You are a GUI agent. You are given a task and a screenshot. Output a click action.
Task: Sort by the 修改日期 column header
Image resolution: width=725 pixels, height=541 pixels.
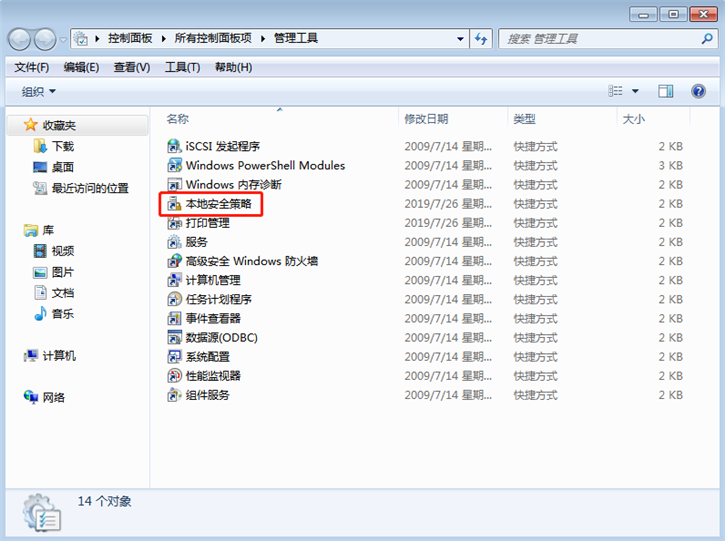(x=425, y=118)
